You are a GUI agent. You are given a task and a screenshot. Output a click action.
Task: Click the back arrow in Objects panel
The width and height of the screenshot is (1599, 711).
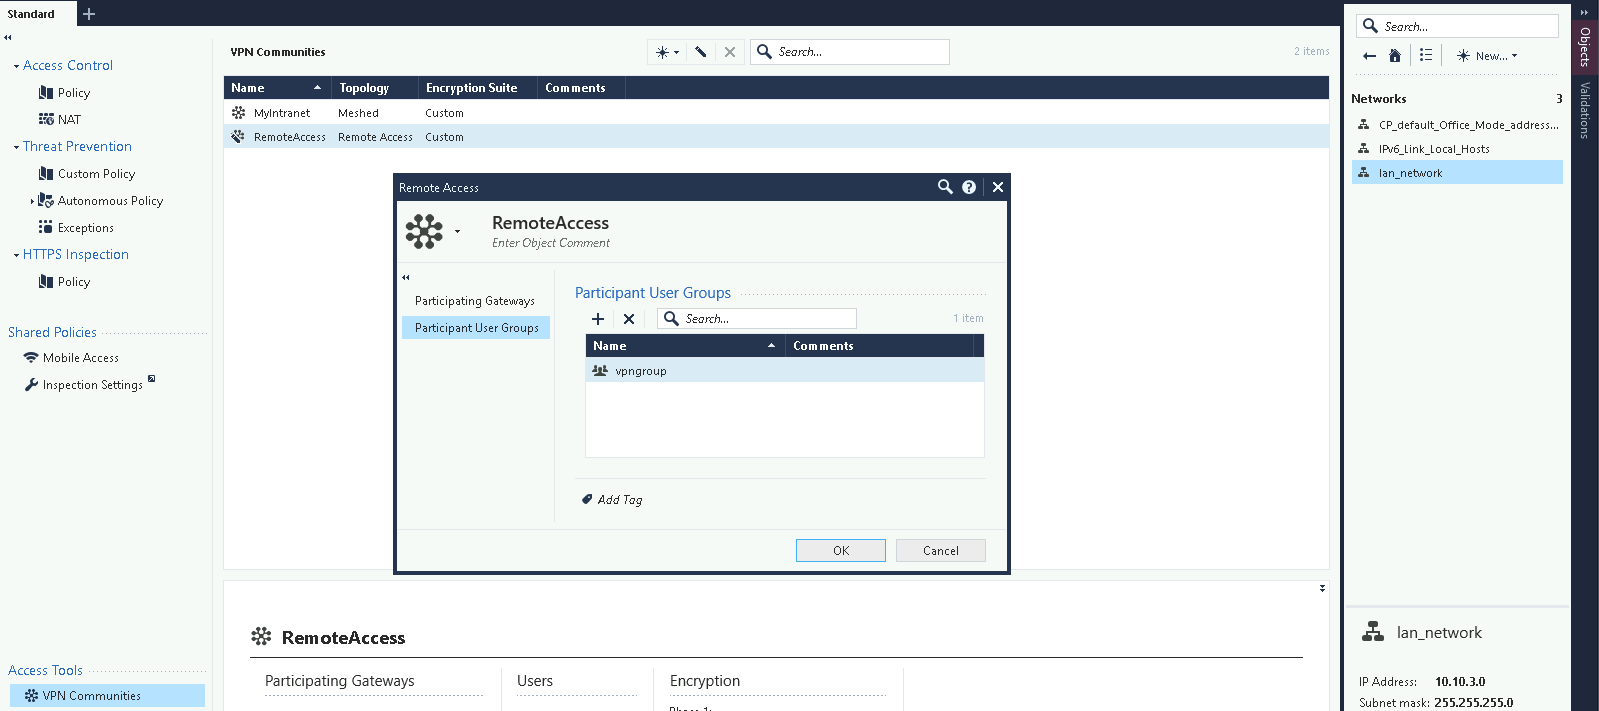click(x=1369, y=56)
